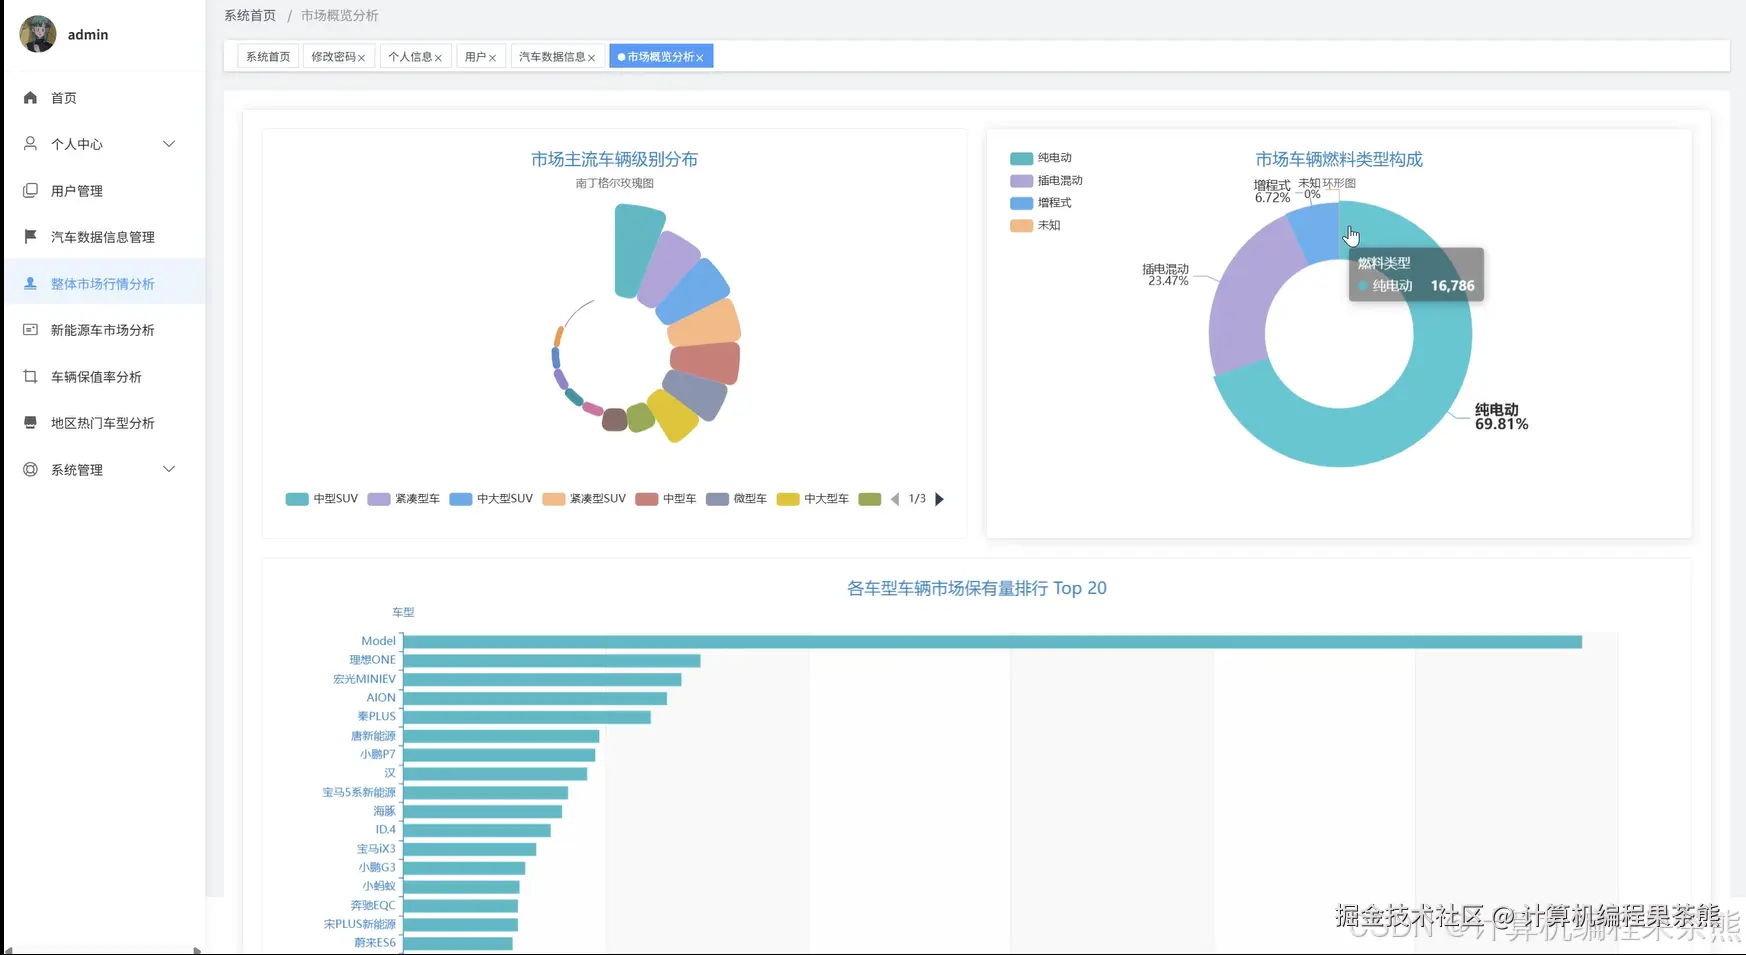Click the 市场主流车辆级别分布 chart title
The width and height of the screenshot is (1746, 955).
point(614,160)
